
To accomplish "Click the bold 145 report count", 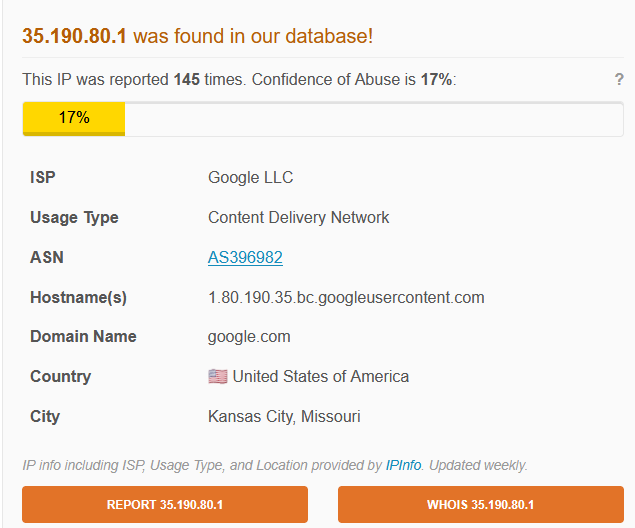I will coord(187,80).
